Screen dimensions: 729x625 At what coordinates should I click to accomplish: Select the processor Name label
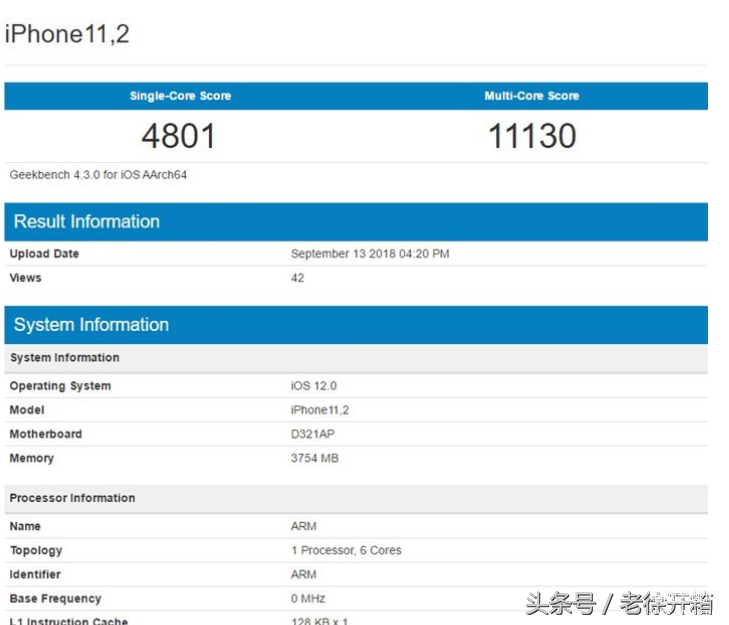point(25,526)
